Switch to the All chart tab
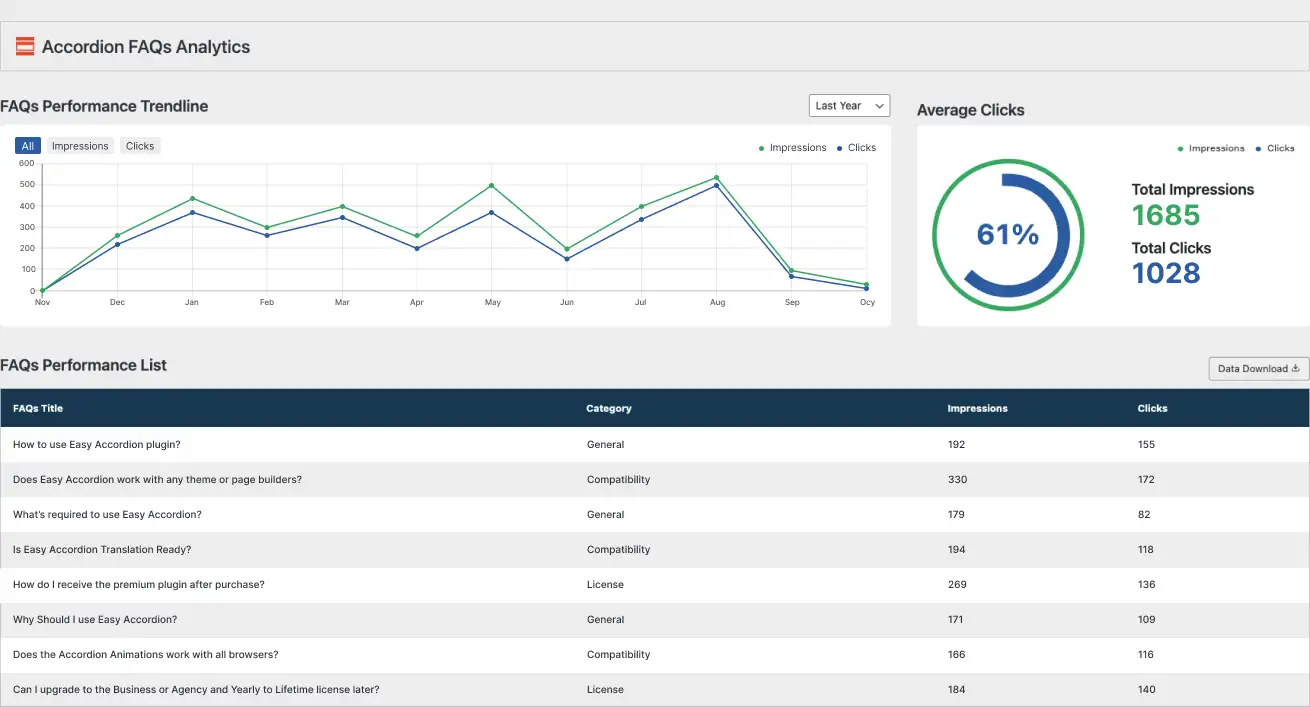Screen dimensions: 1310x707 [28, 146]
